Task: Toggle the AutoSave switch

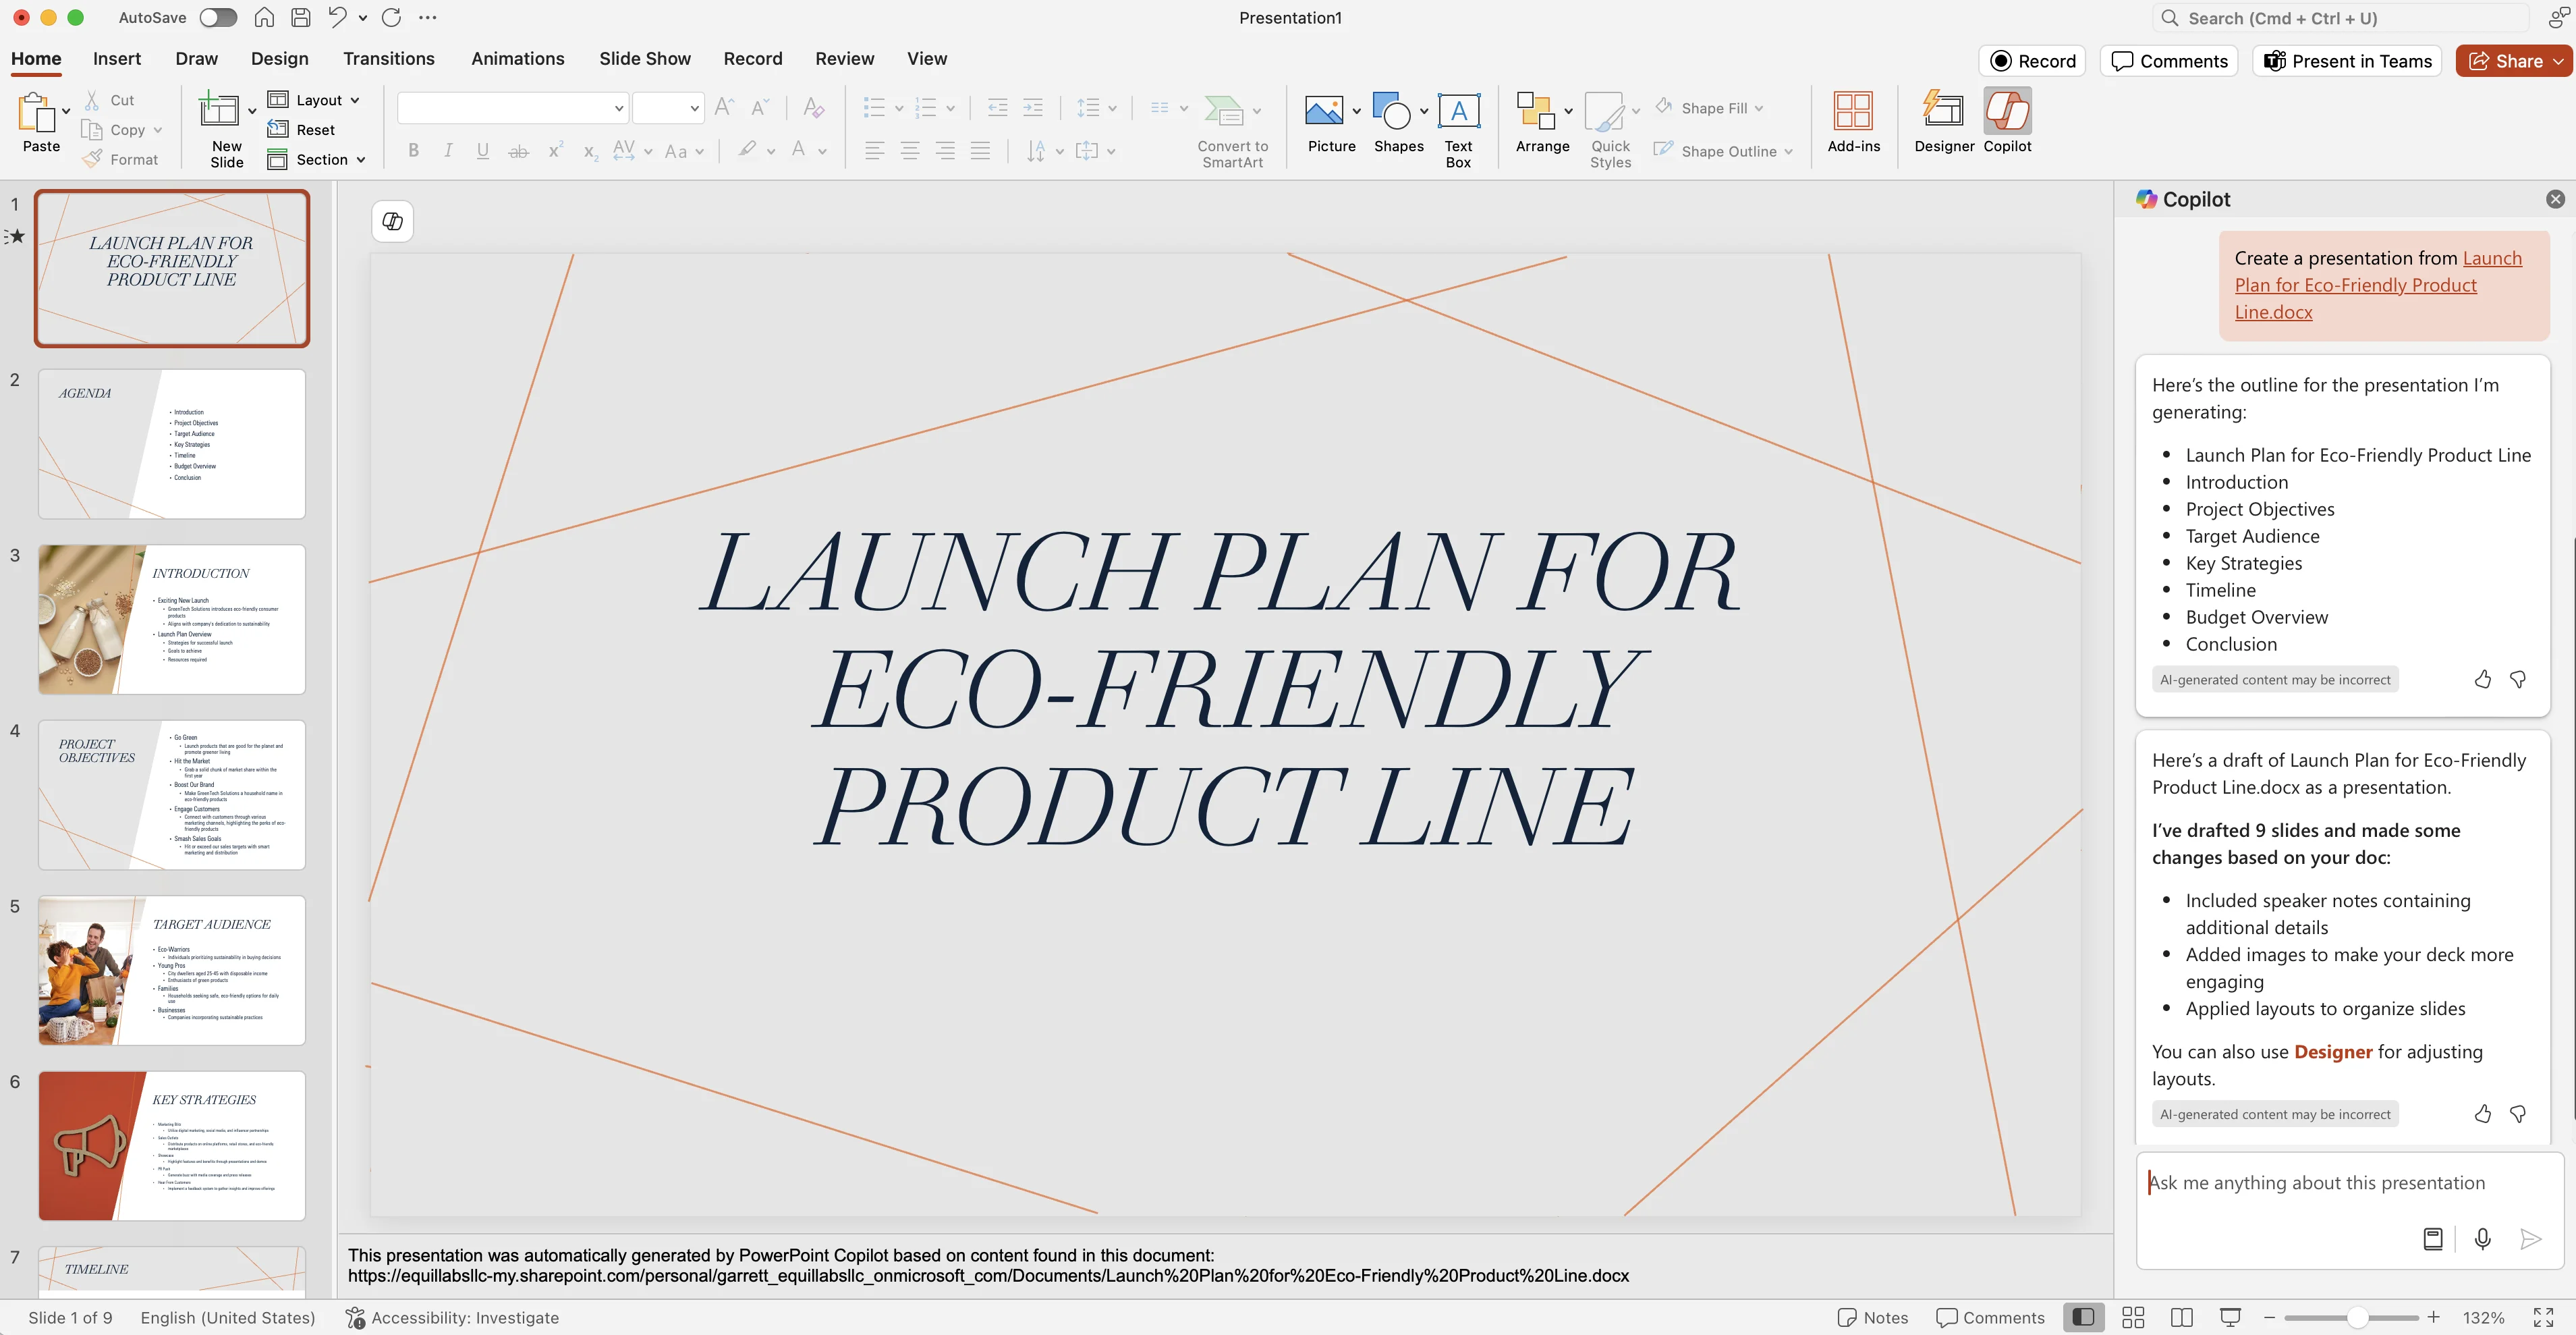Action: [217, 17]
